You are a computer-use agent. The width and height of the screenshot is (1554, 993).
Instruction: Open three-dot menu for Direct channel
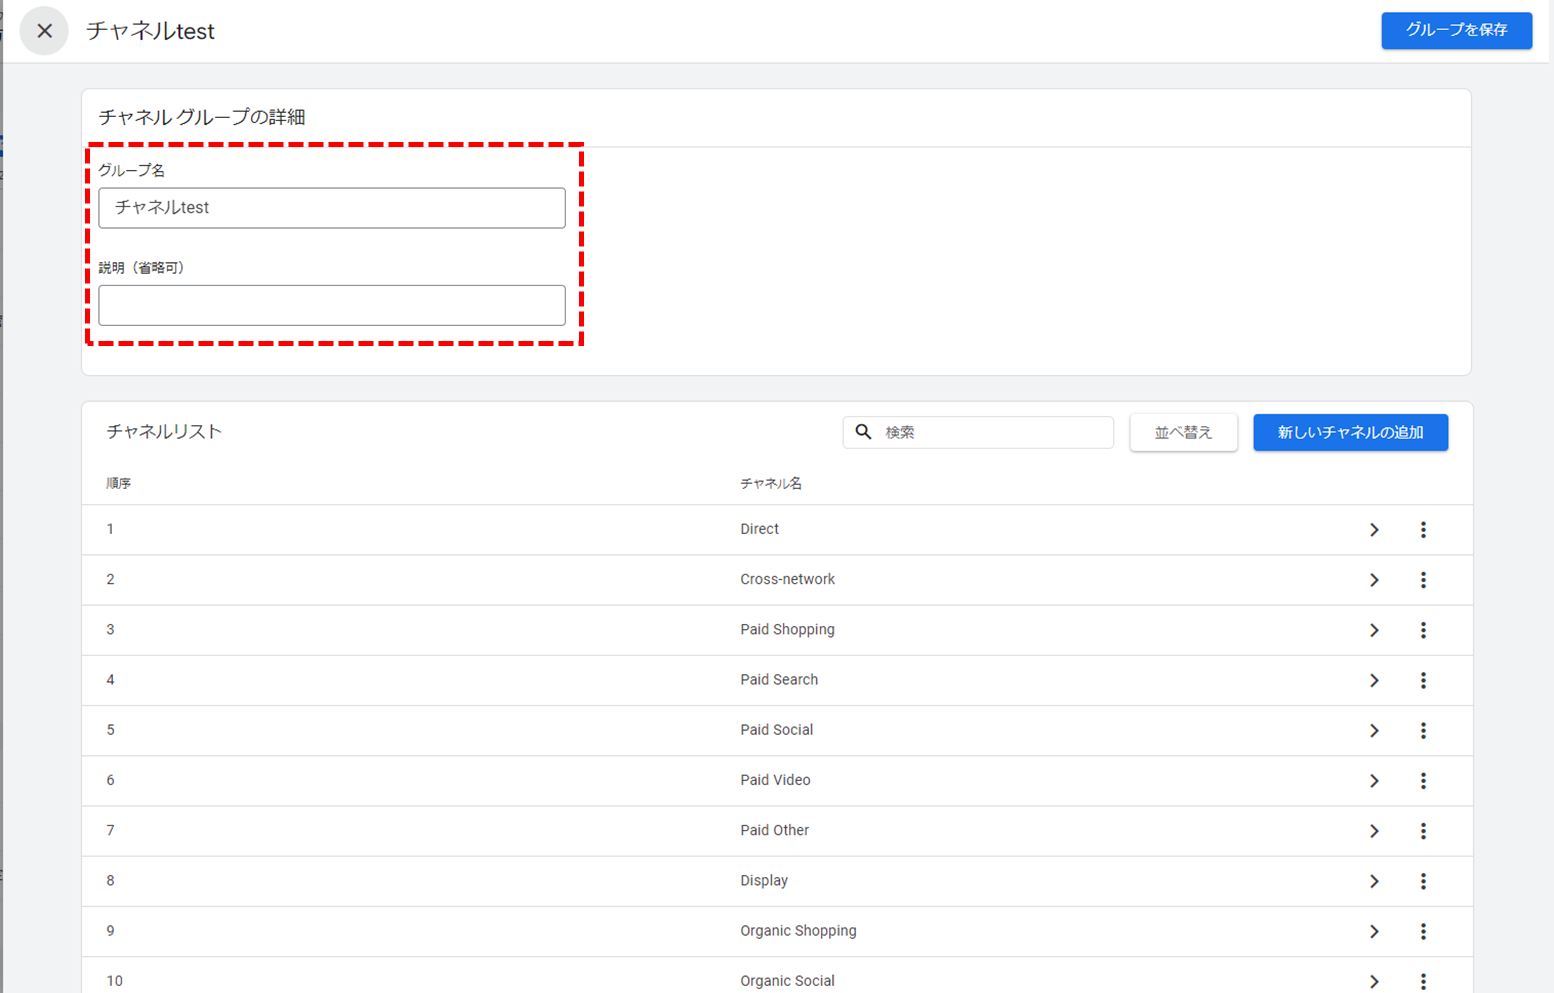tap(1423, 529)
